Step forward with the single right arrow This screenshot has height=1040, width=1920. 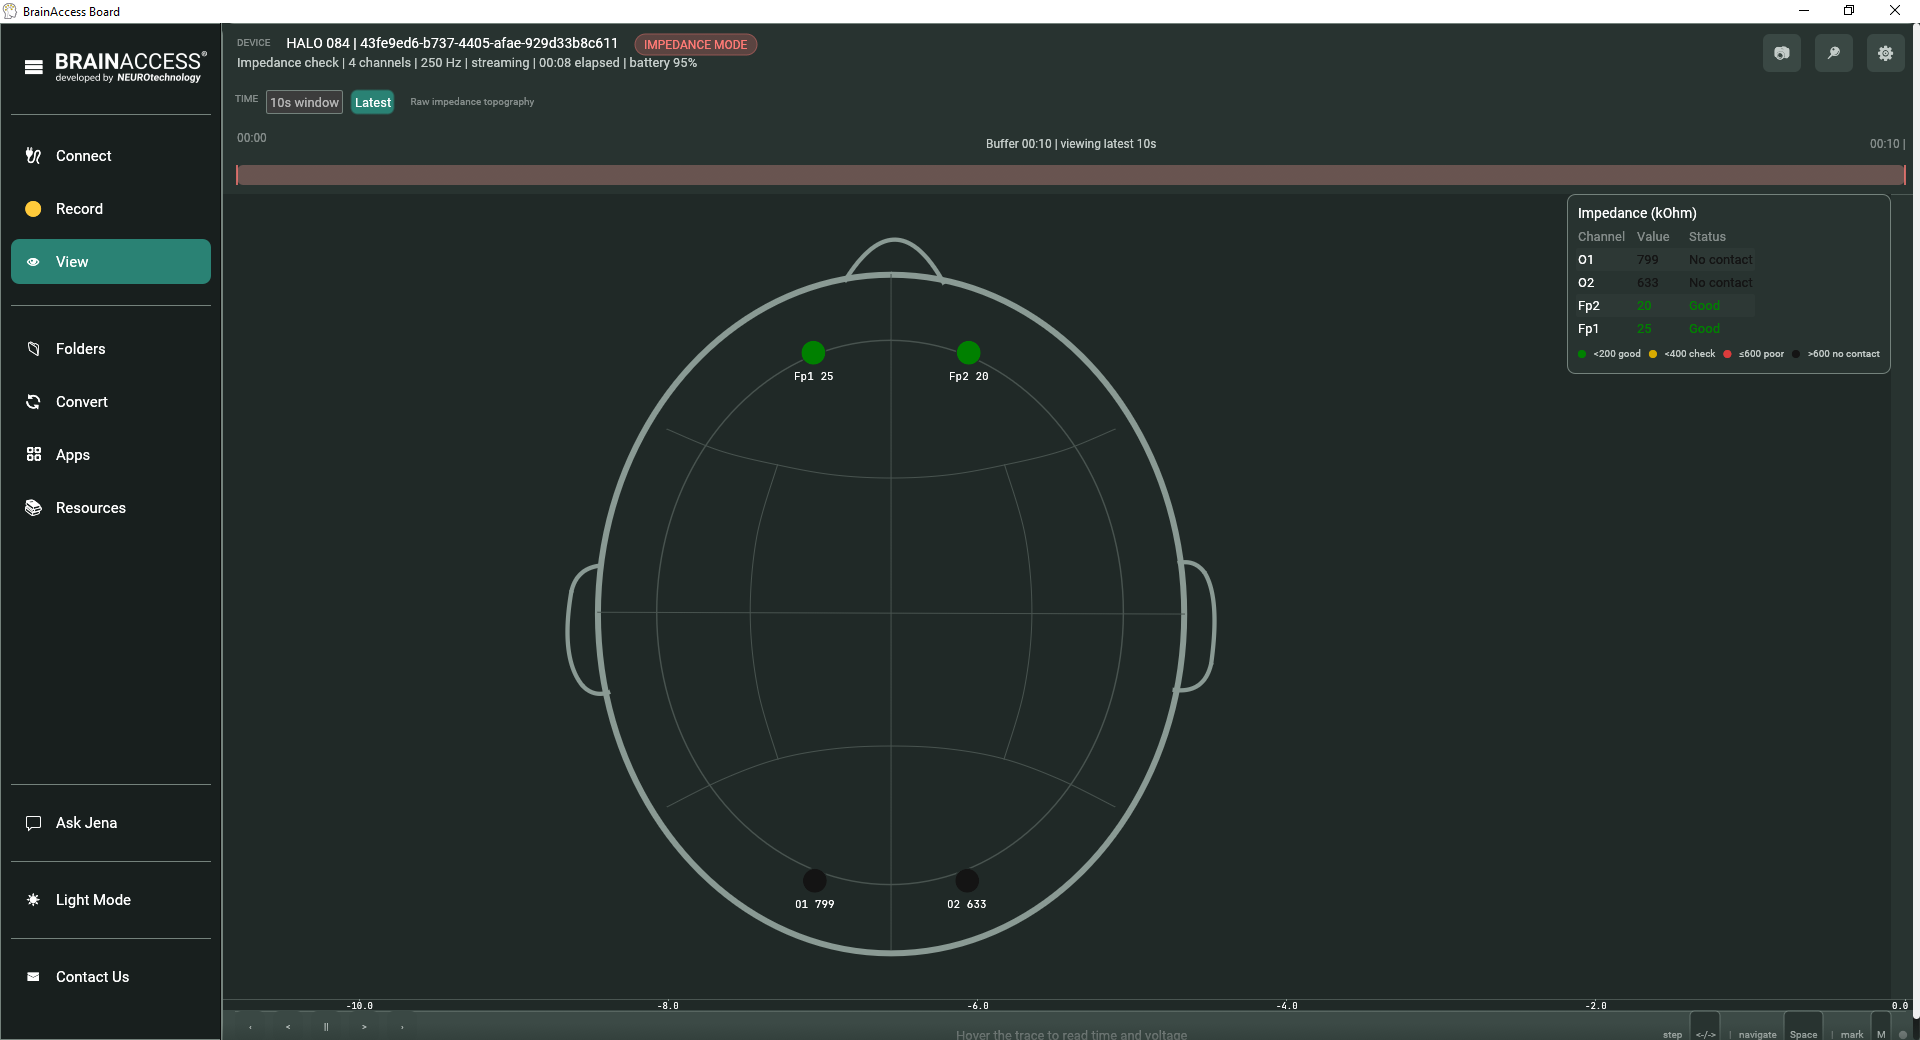click(364, 1027)
